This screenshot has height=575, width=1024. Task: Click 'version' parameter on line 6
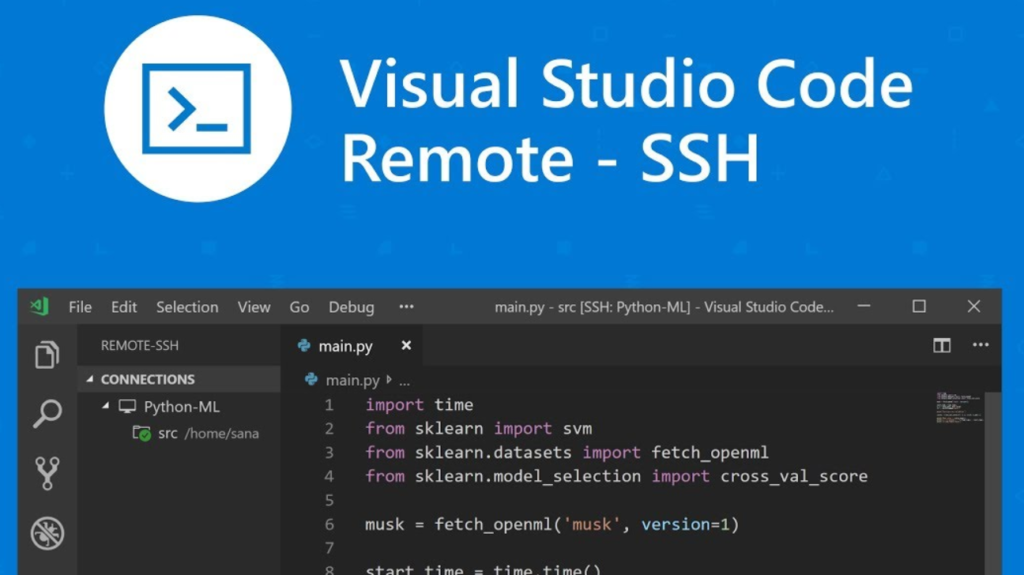675,524
